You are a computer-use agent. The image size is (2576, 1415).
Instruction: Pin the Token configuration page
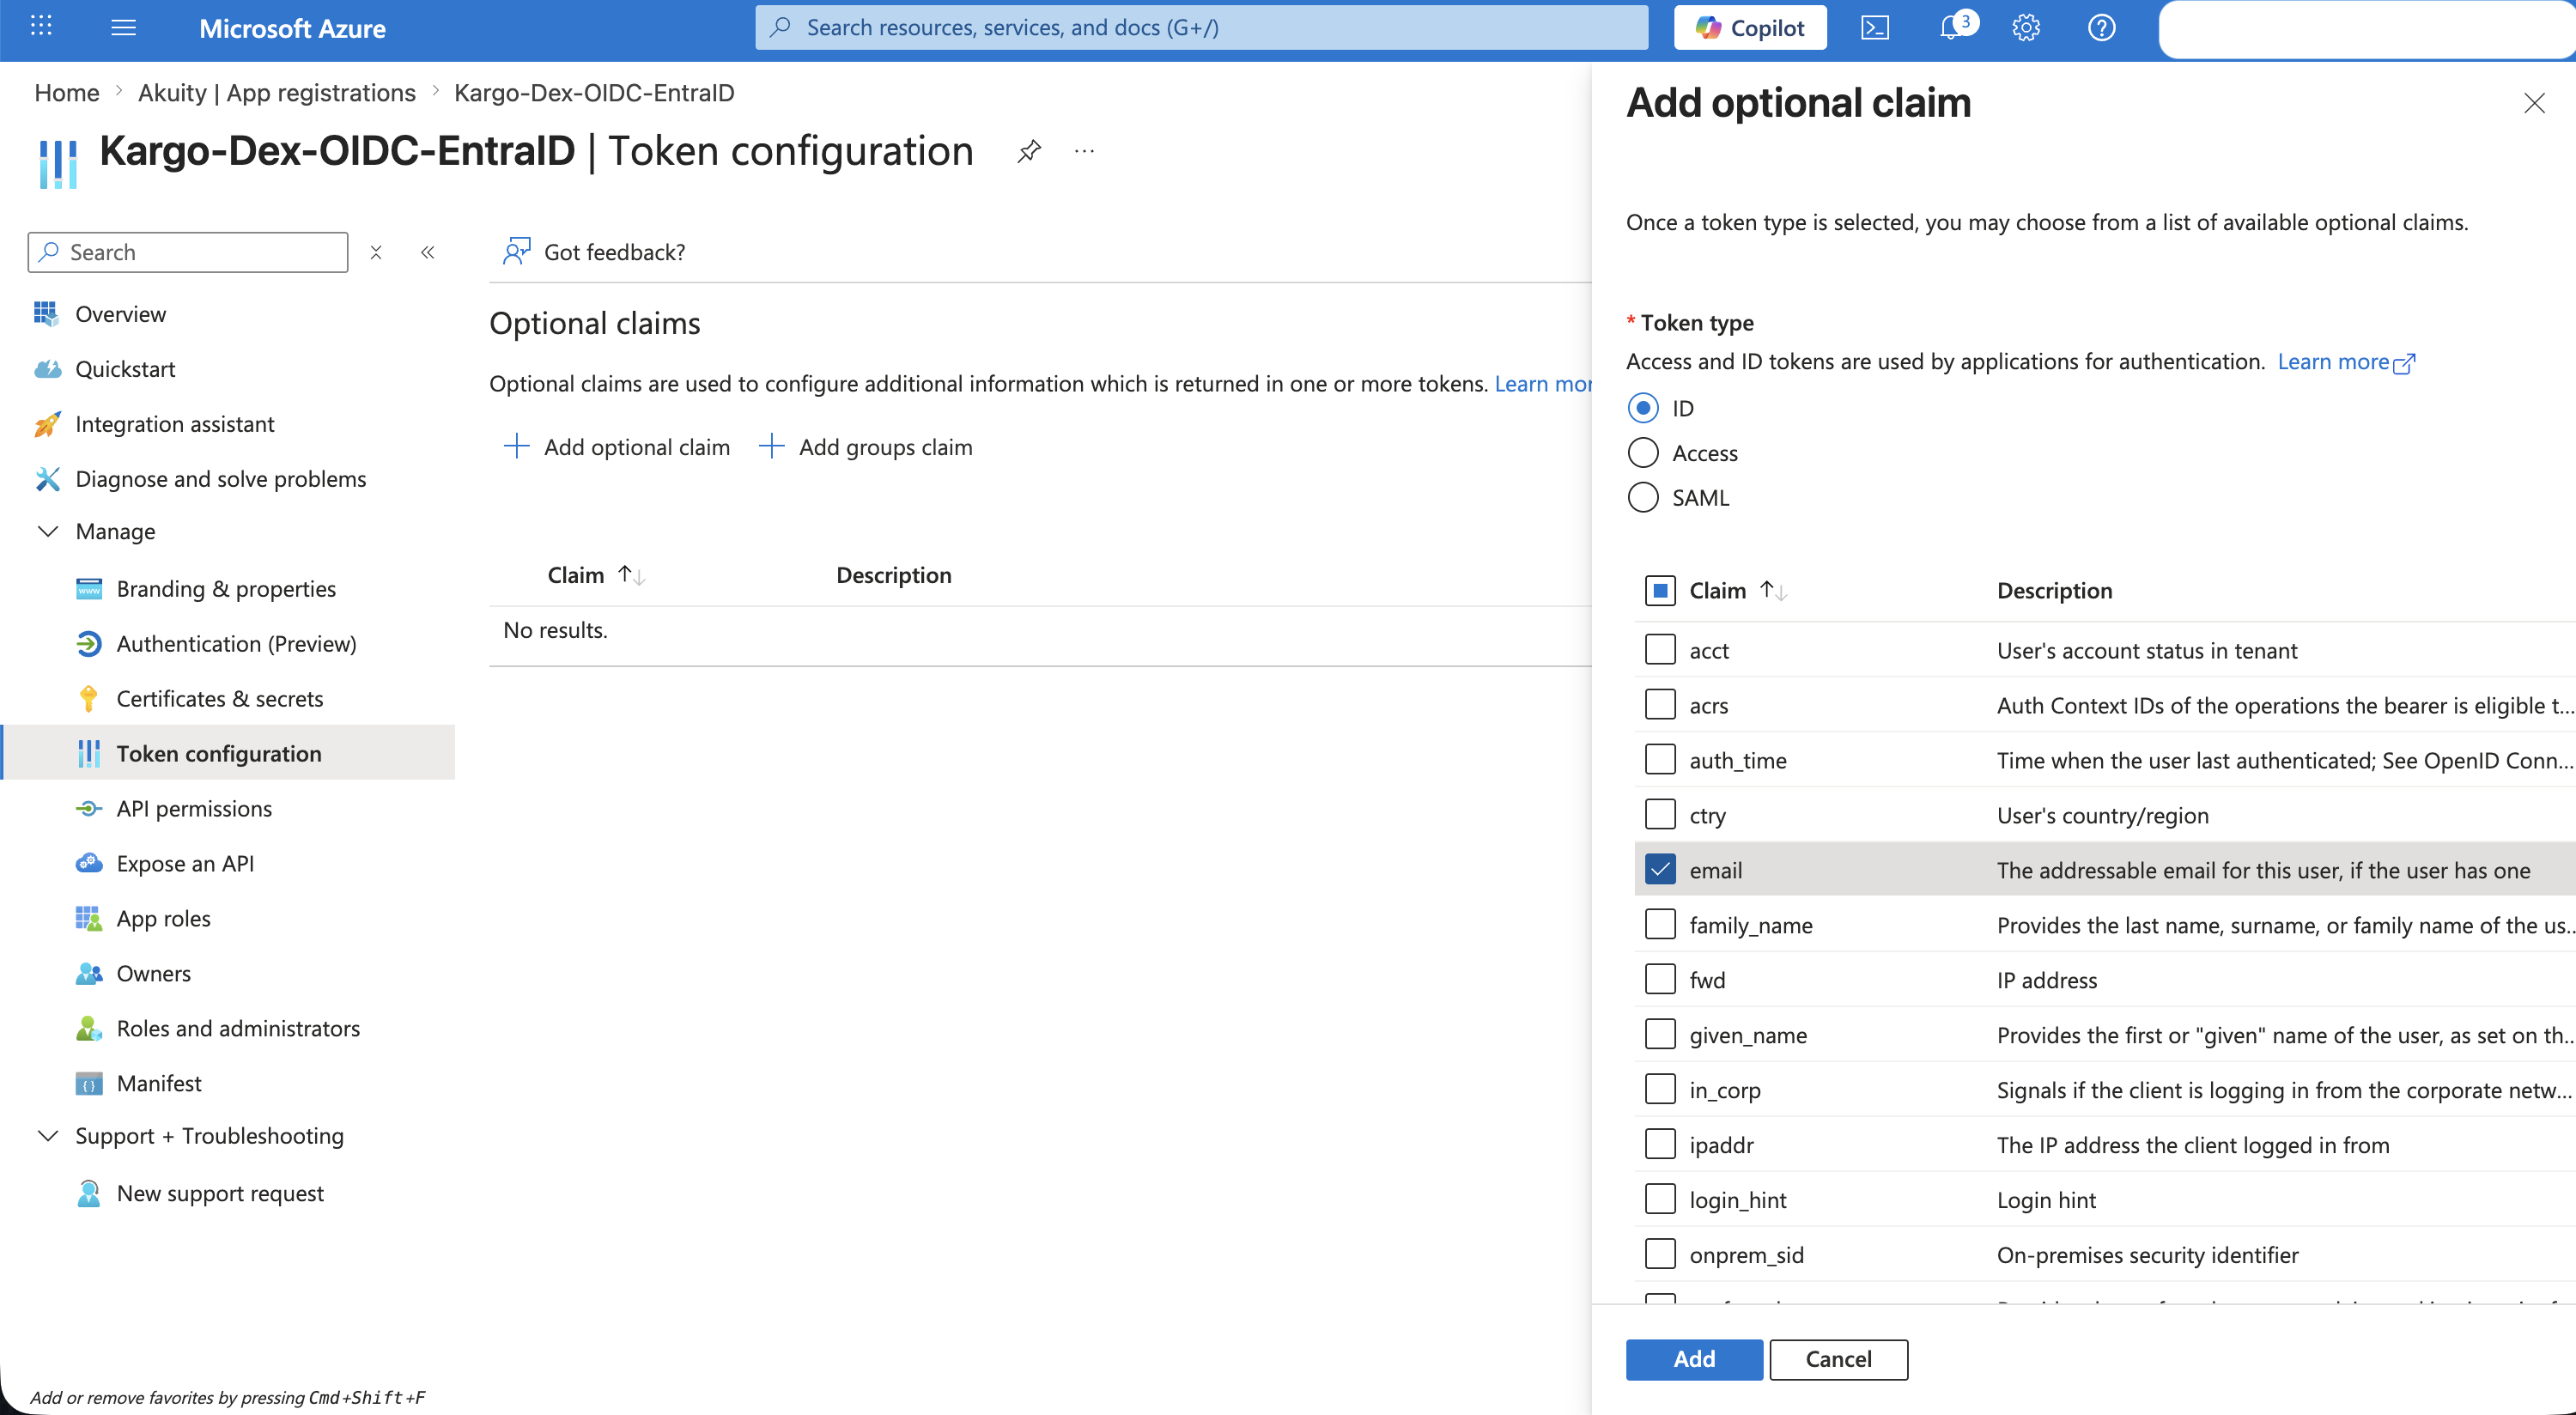(1029, 152)
